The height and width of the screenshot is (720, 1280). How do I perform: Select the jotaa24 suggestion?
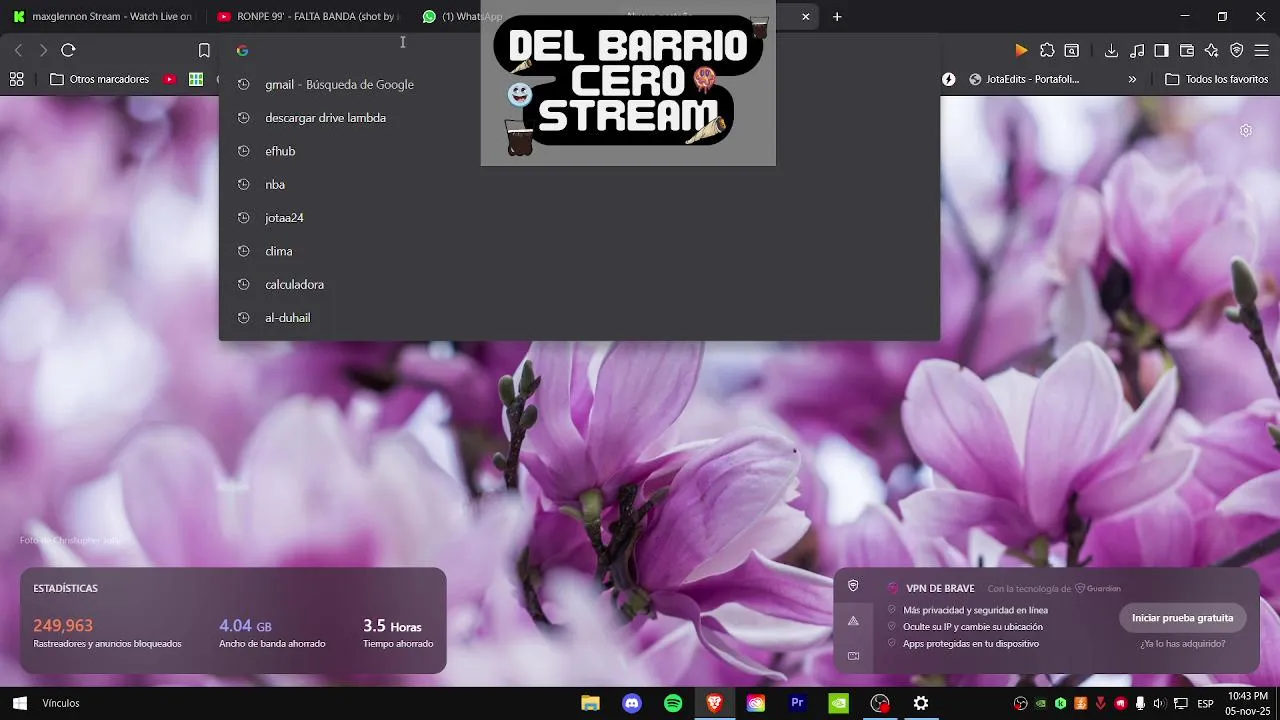click(x=579, y=218)
